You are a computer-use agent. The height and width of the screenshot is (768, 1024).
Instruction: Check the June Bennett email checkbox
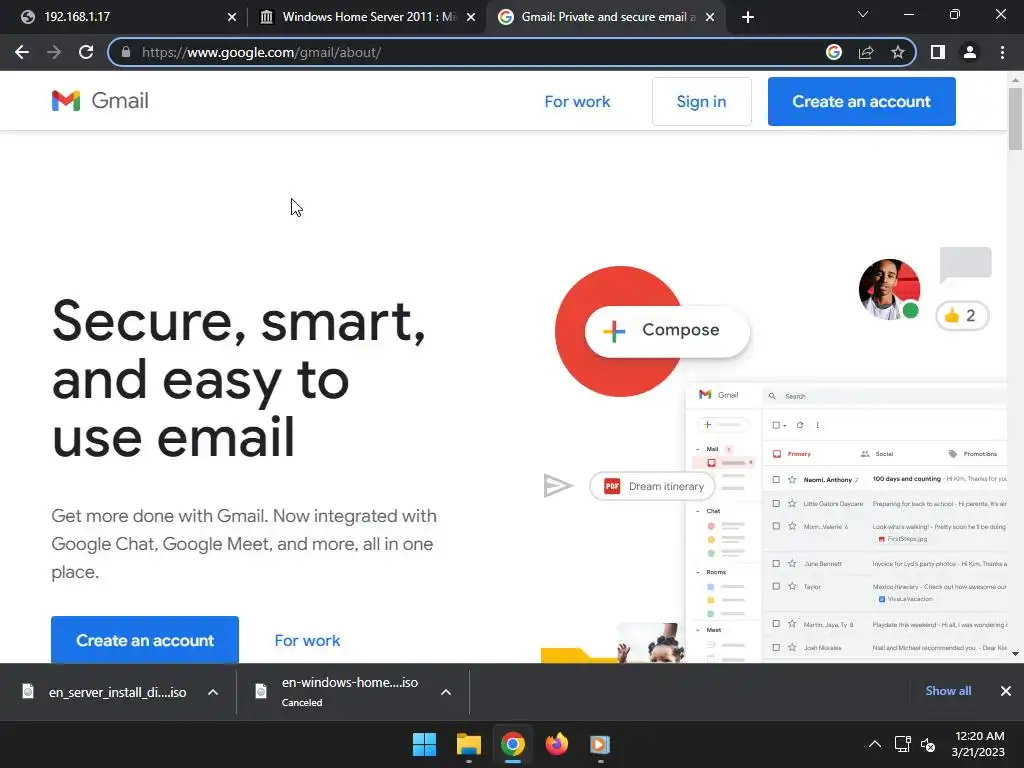pyautogui.click(x=776, y=563)
